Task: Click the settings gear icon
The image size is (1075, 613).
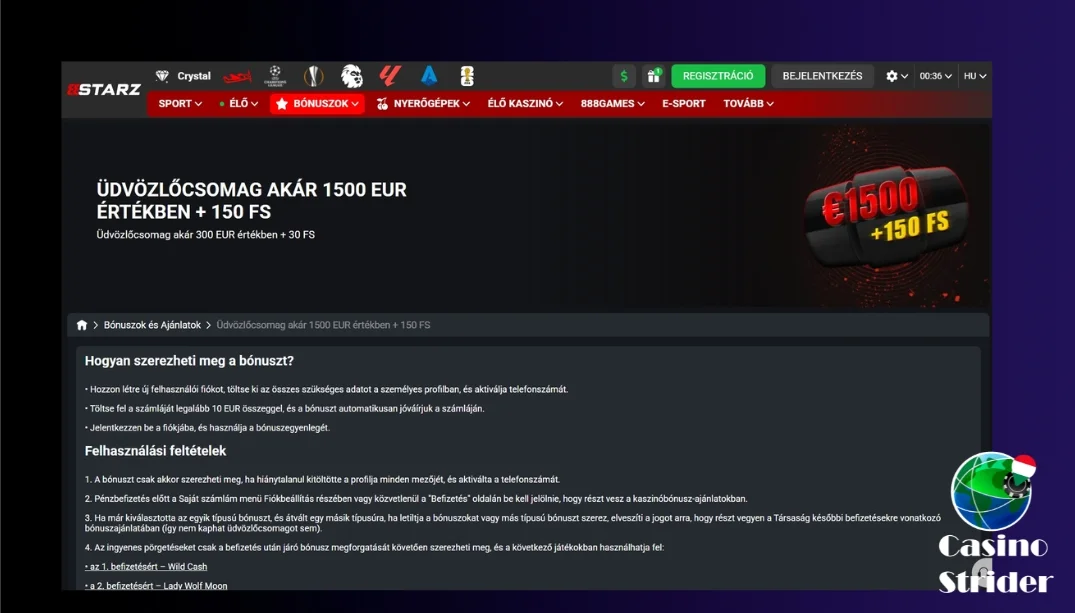Action: point(891,76)
